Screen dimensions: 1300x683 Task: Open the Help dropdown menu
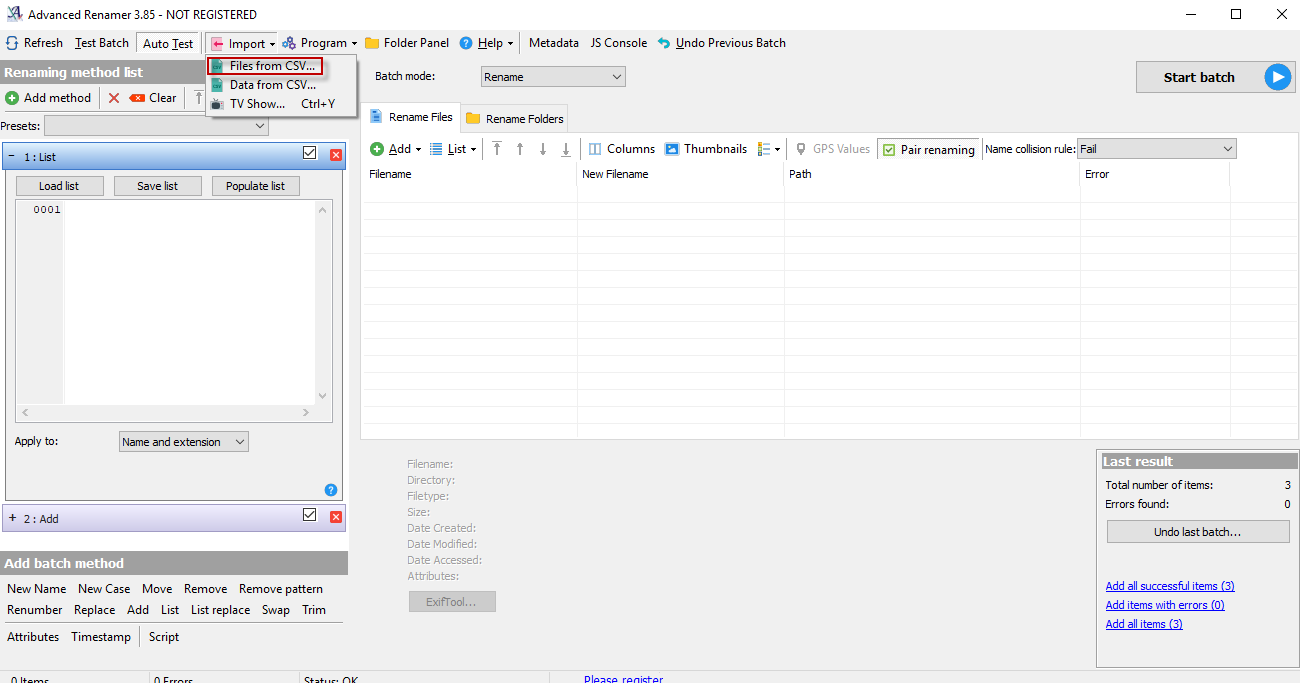click(x=486, y=43)
